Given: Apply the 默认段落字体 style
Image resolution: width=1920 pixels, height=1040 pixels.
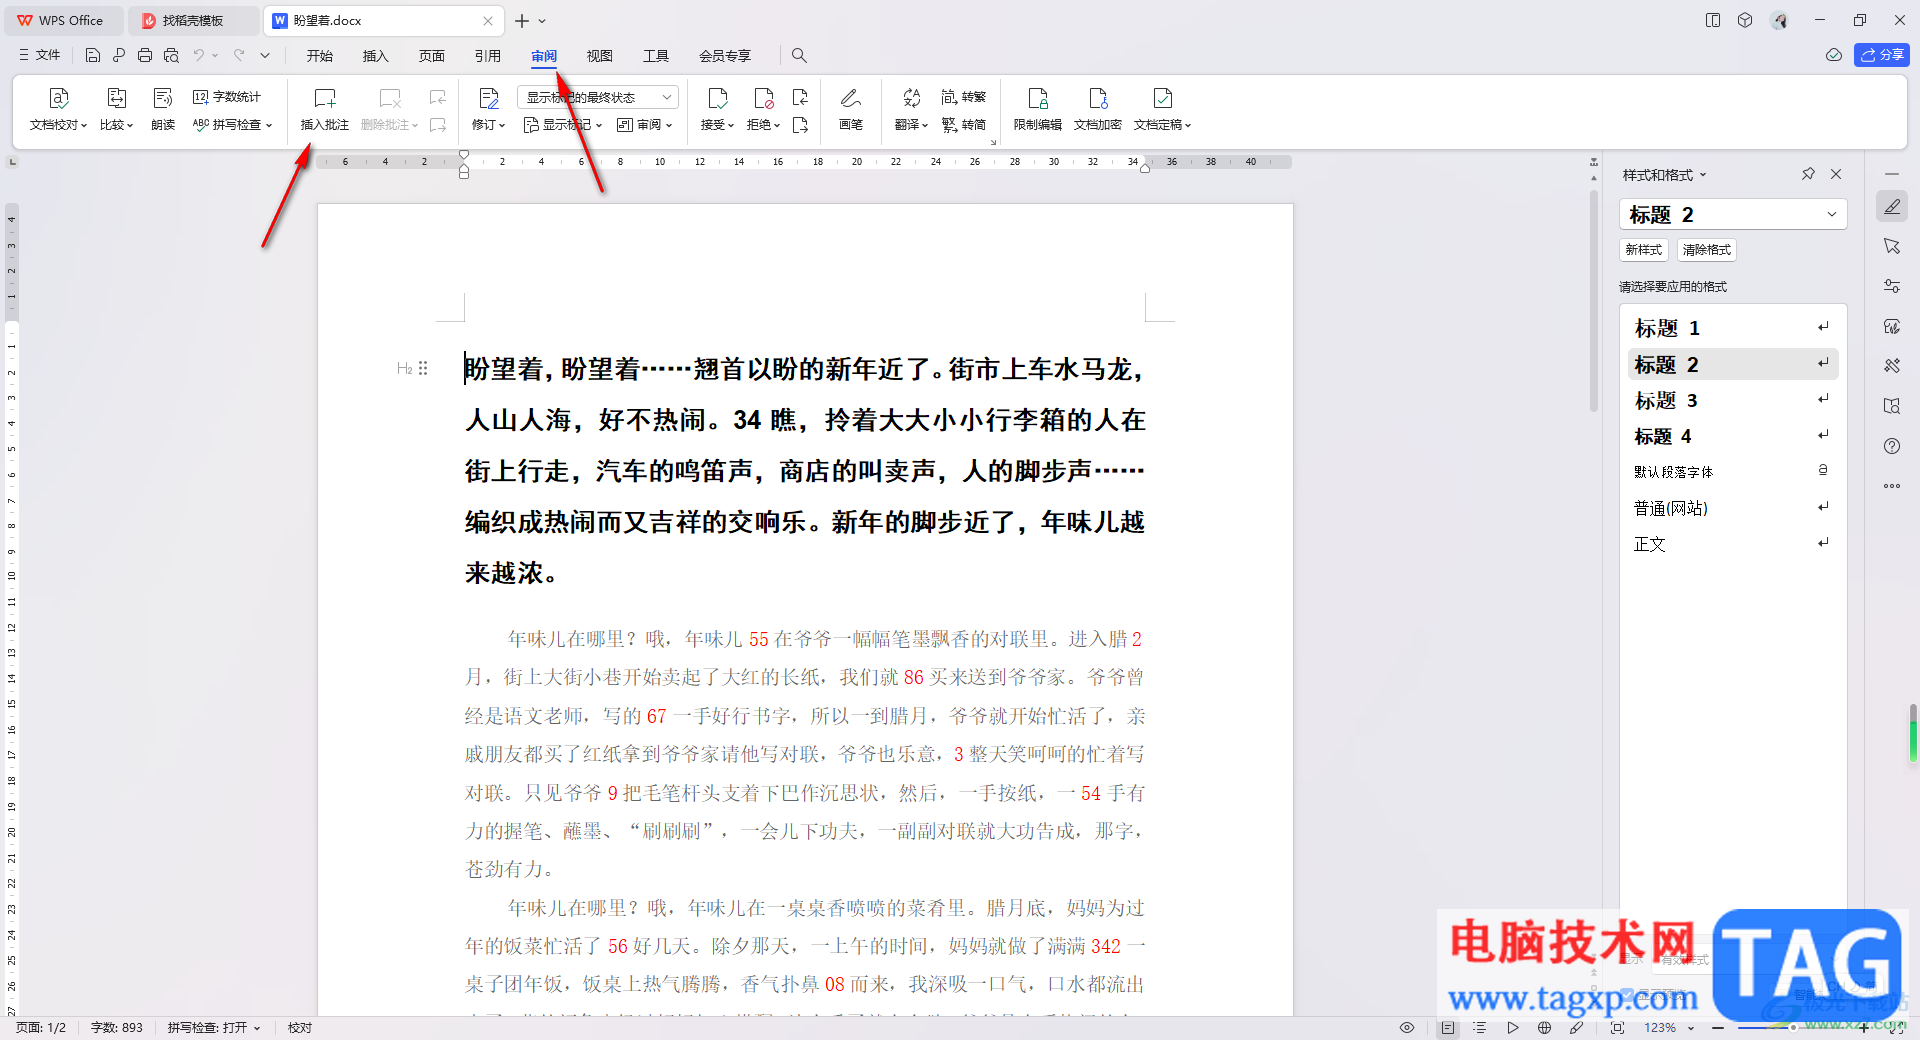Looking at the screenshot, I should [x=1733, y=472].
